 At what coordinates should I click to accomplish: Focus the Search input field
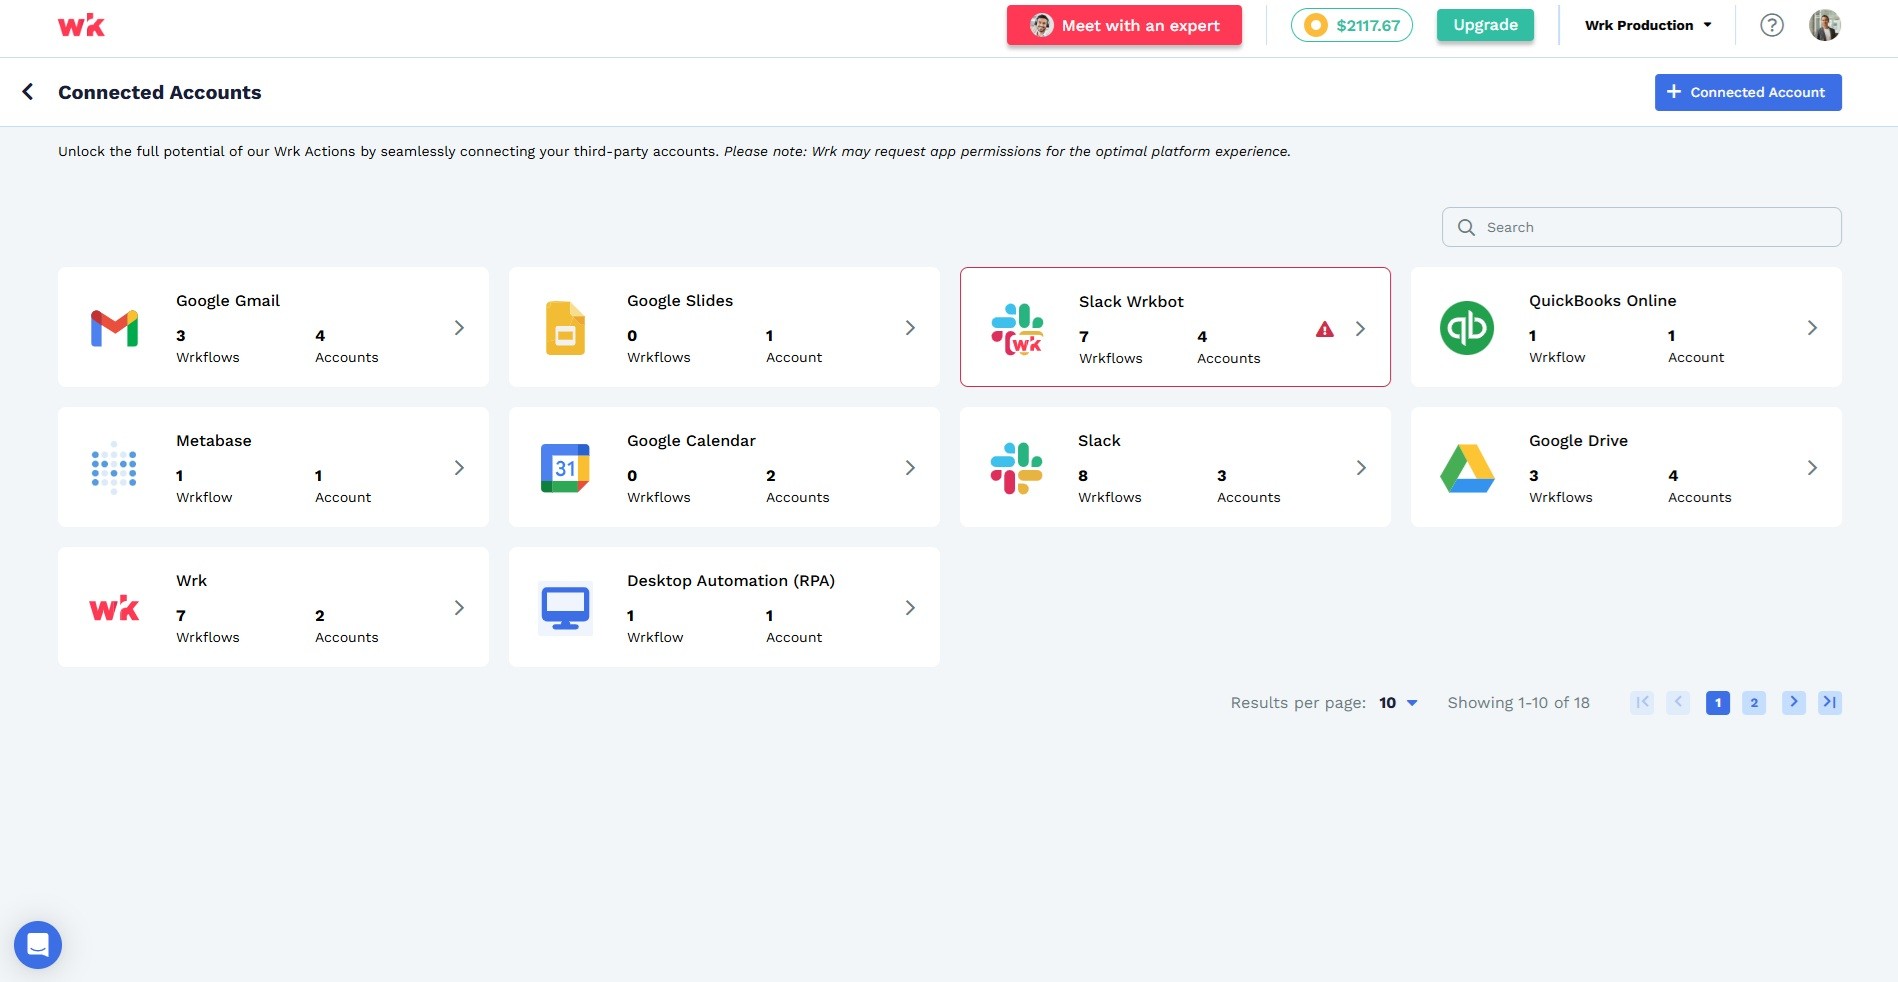[1642, 227]
